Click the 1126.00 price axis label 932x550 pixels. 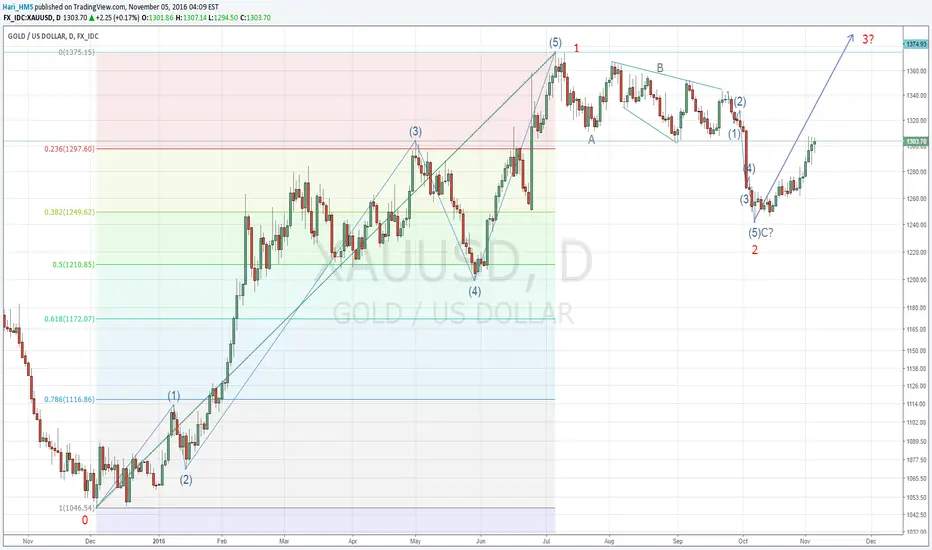917,386
